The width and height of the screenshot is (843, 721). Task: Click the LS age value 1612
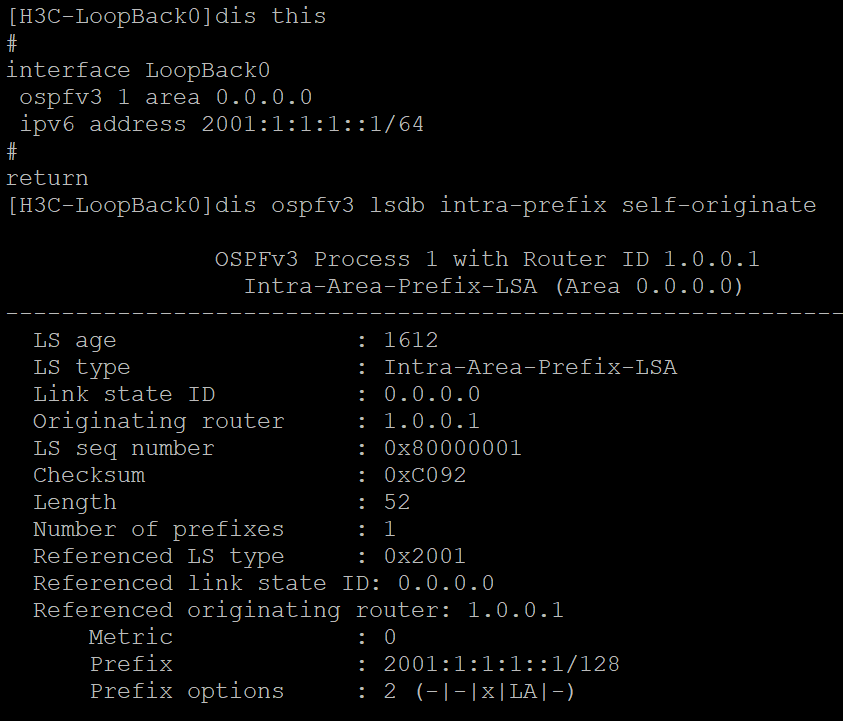tap(411, 341)
